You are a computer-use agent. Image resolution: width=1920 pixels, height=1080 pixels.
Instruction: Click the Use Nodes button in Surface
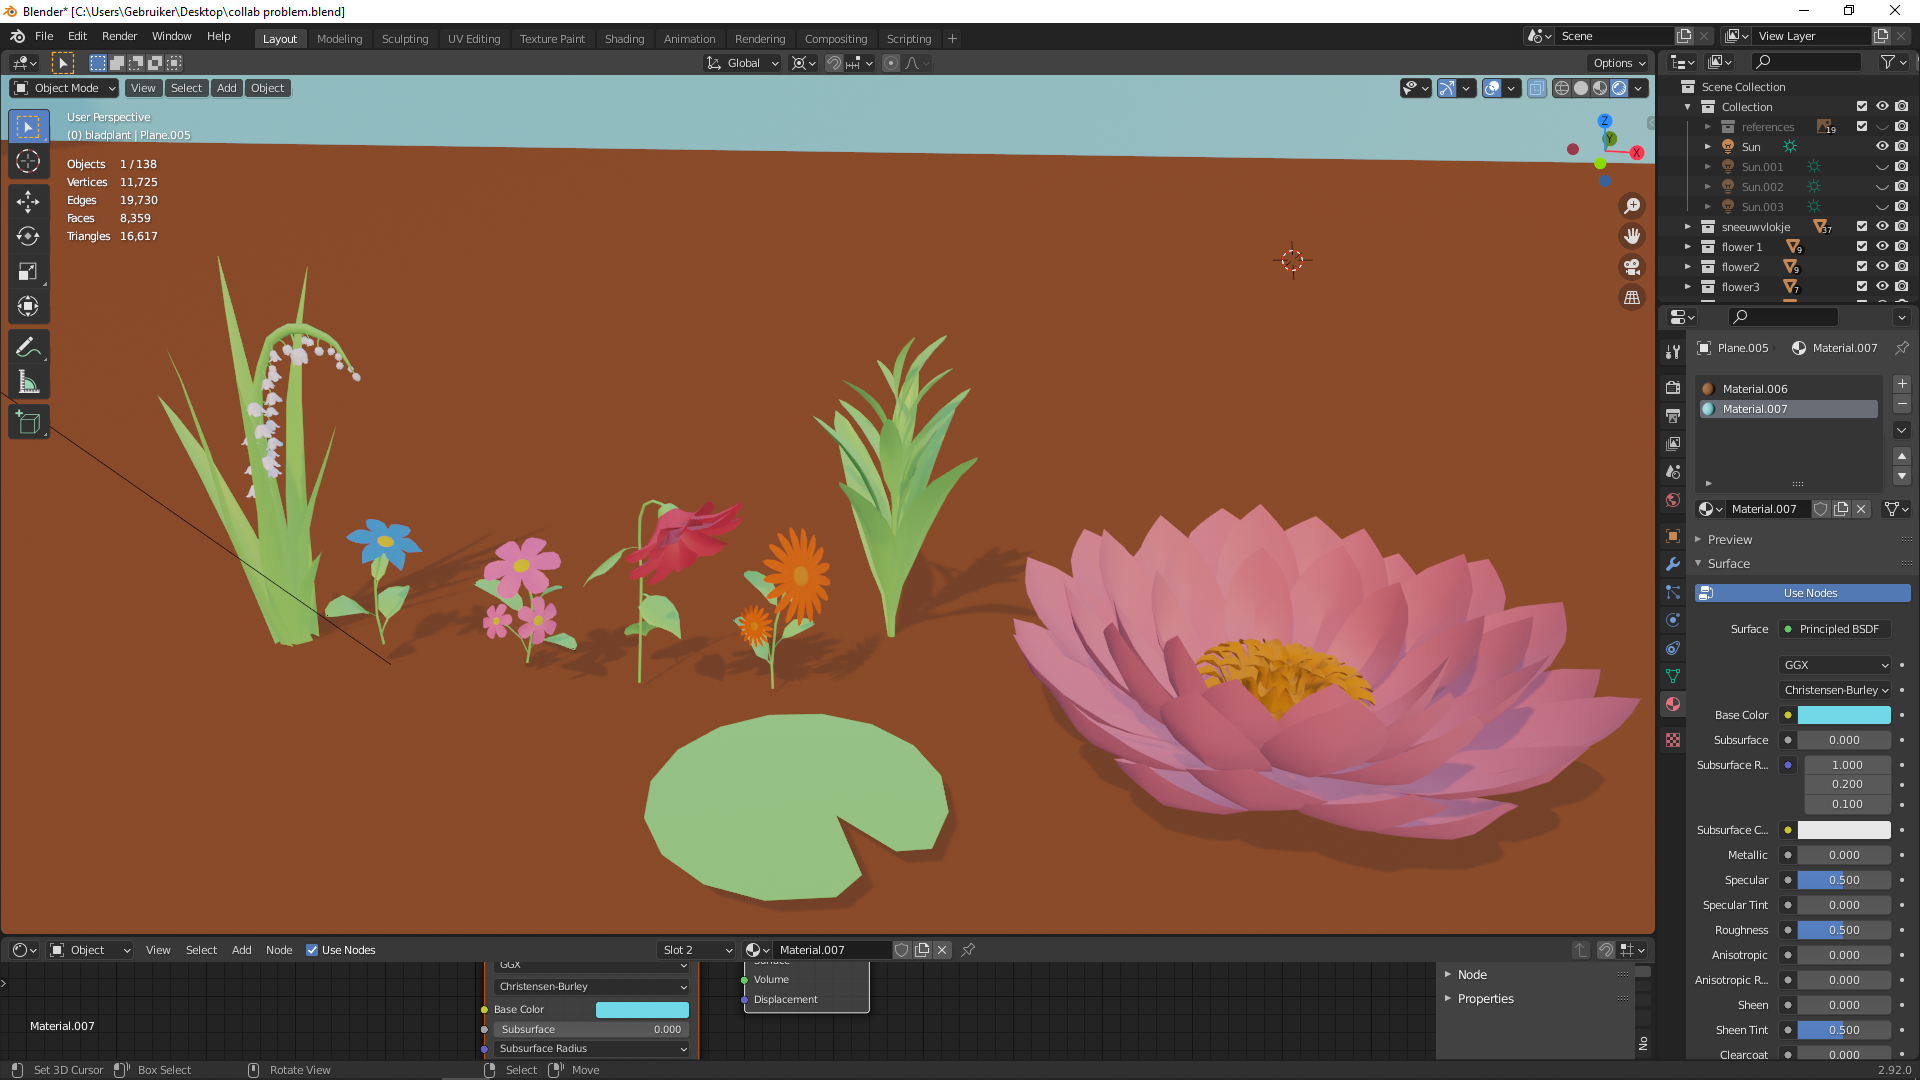point(1810,593)
